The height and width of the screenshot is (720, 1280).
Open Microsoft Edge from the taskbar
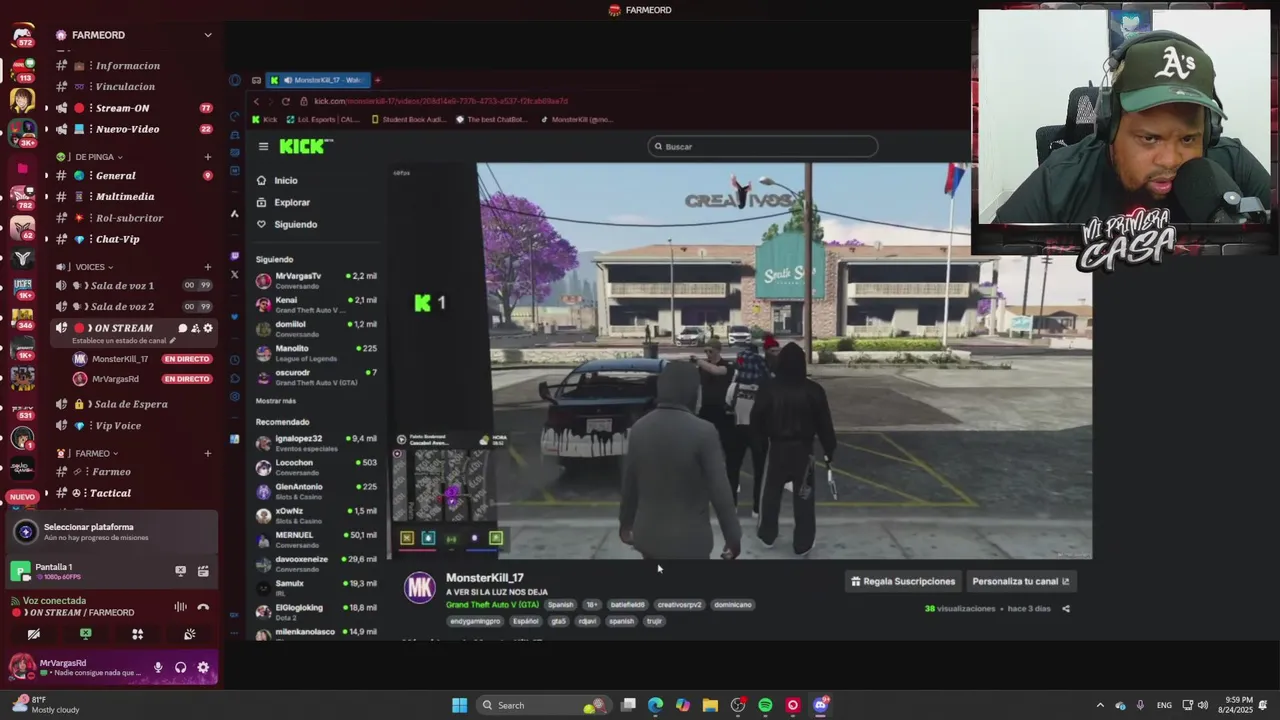655,705
